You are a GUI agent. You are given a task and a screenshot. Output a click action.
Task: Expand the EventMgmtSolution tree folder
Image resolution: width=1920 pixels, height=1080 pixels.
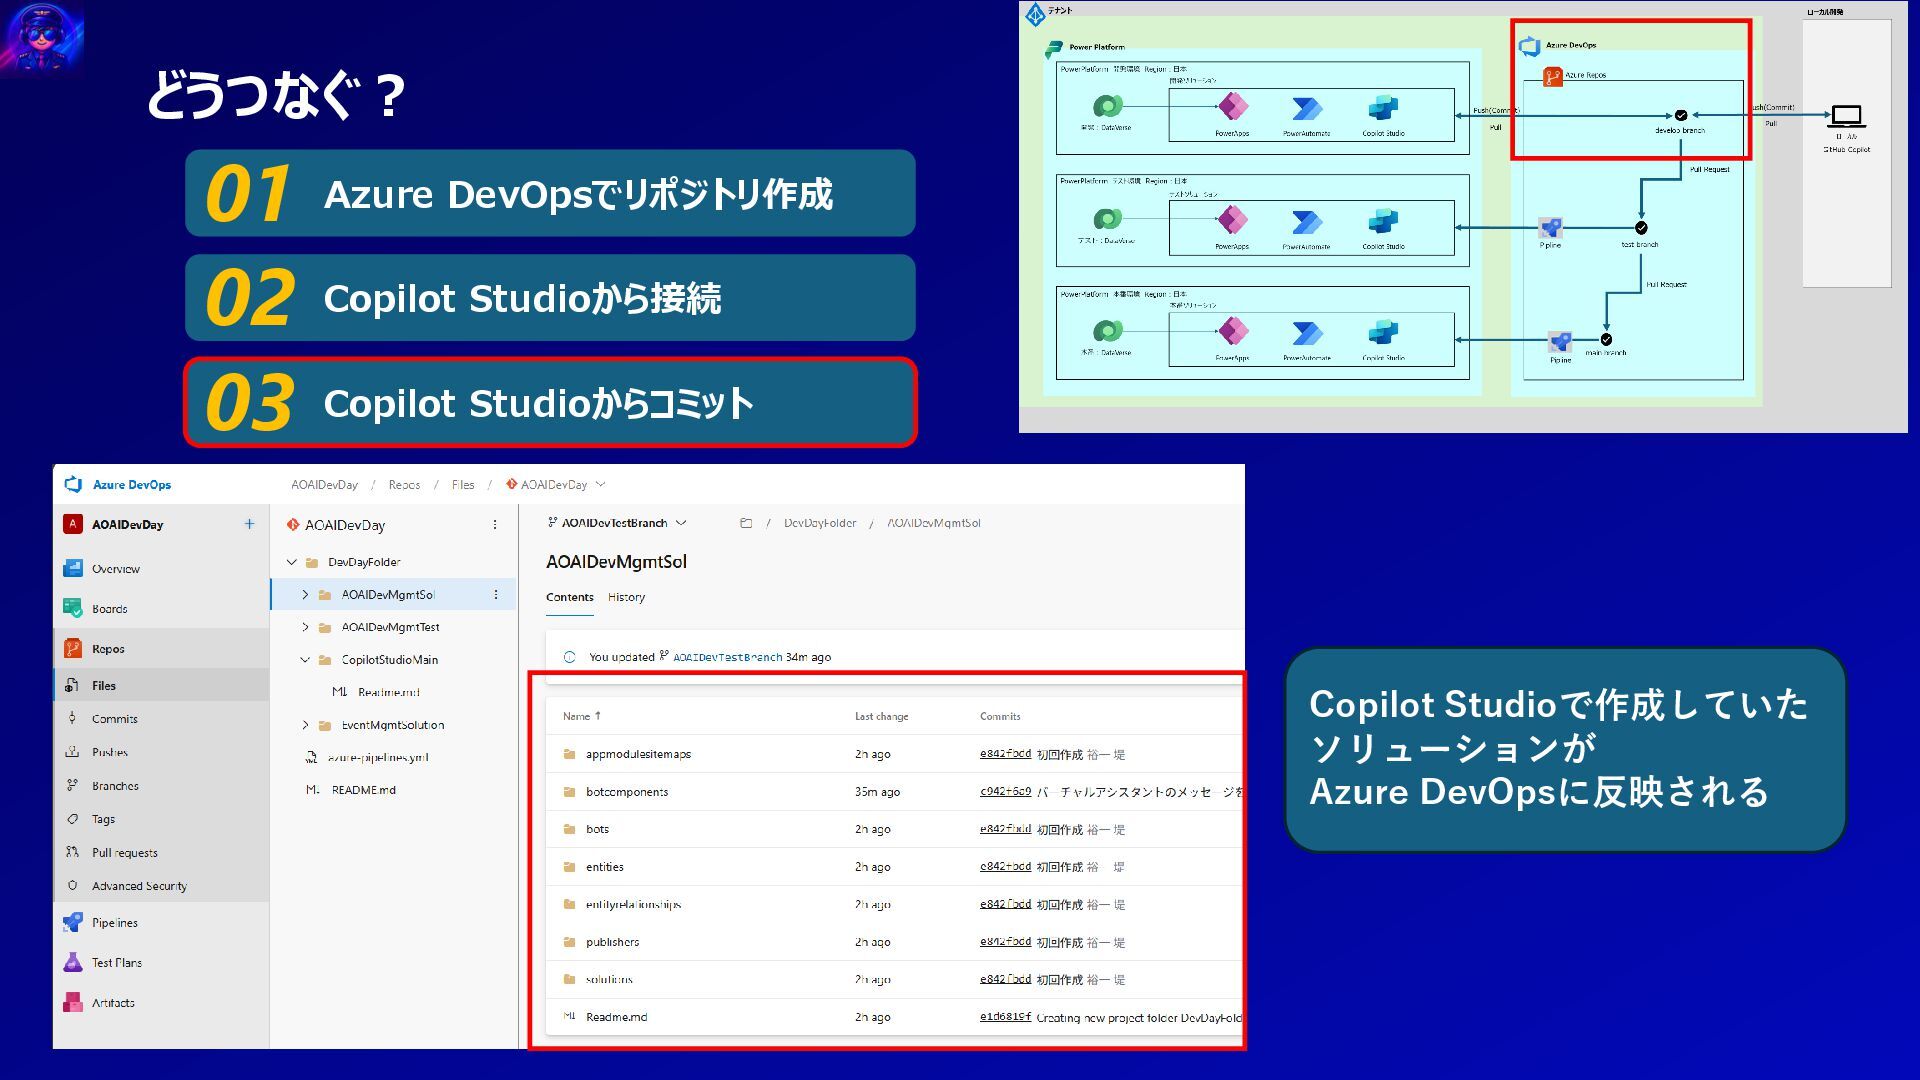click(x=305, y=725)
